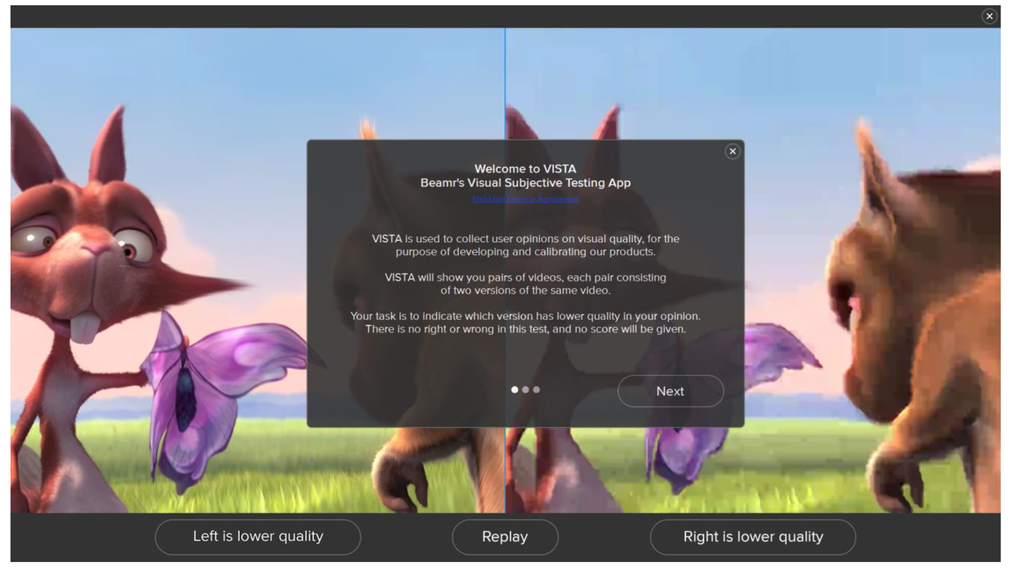Click the 'Welcome to VISTA' heading
The height and width of the screenshot is (576, 1021).
tap(525, 169)
